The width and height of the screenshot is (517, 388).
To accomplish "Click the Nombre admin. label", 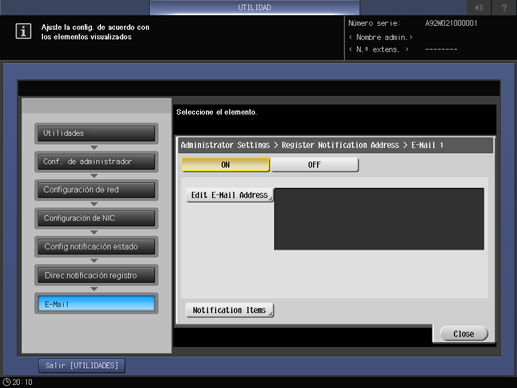I will 381,37.
